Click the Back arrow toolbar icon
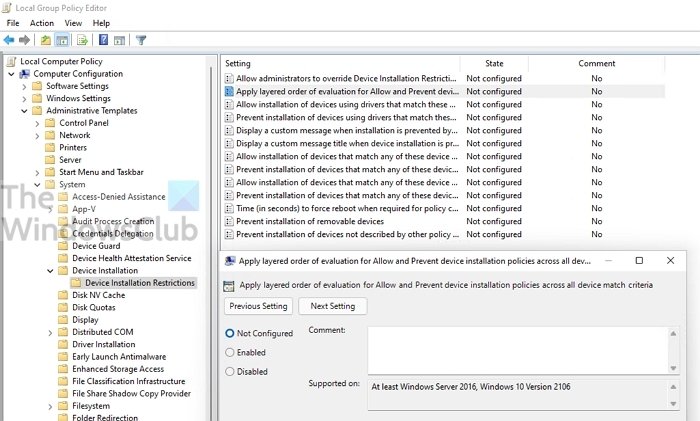Viewport: 700px width, 421px height. [x=8, y=40]
